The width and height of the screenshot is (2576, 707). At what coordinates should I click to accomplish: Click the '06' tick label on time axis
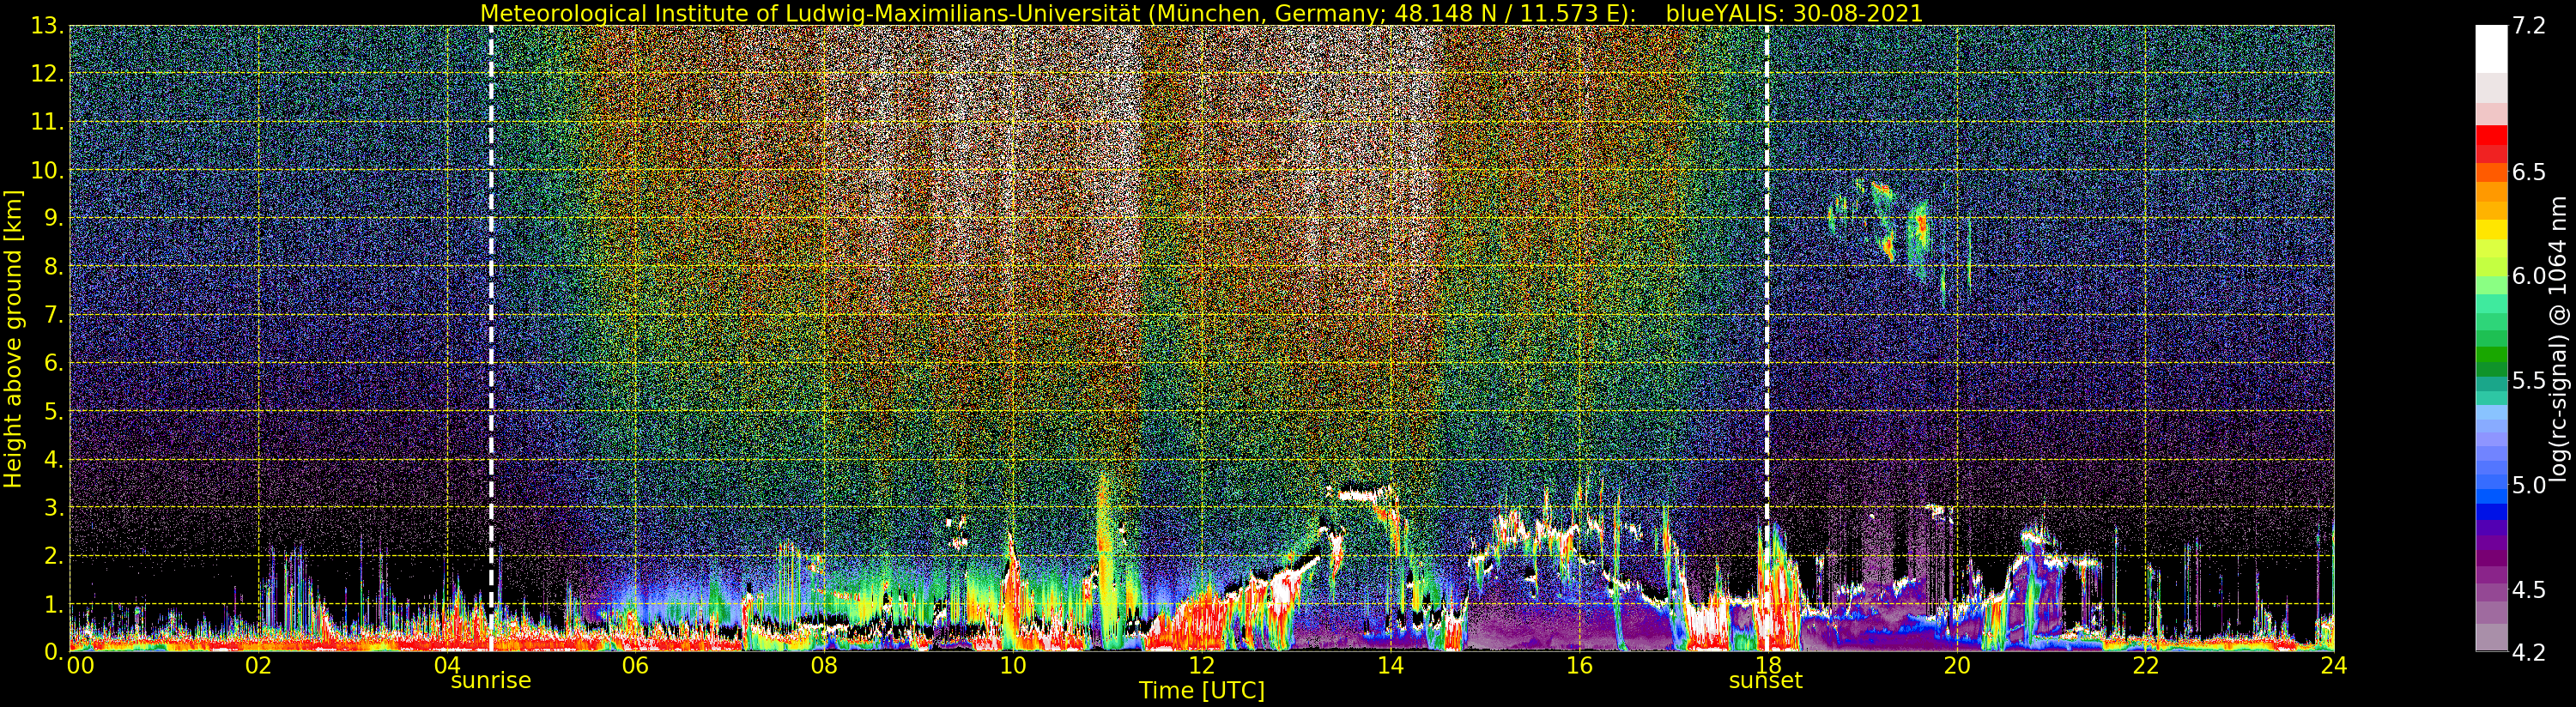636,666
